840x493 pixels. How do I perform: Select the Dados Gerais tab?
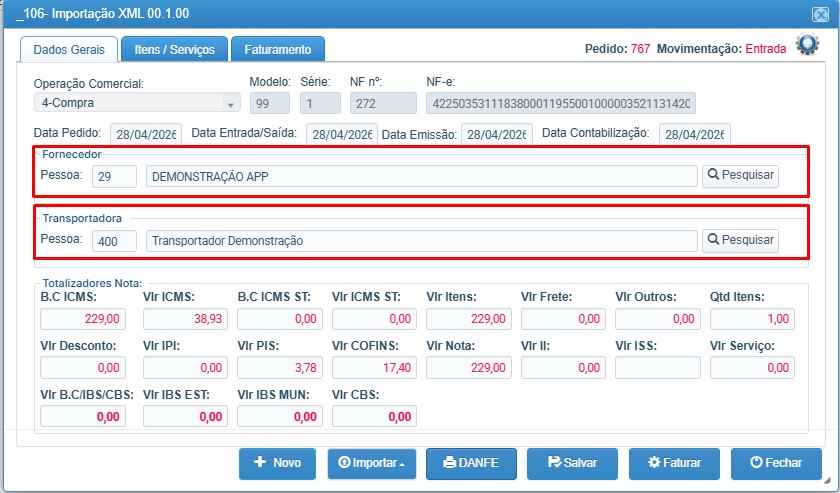(69, 50)
